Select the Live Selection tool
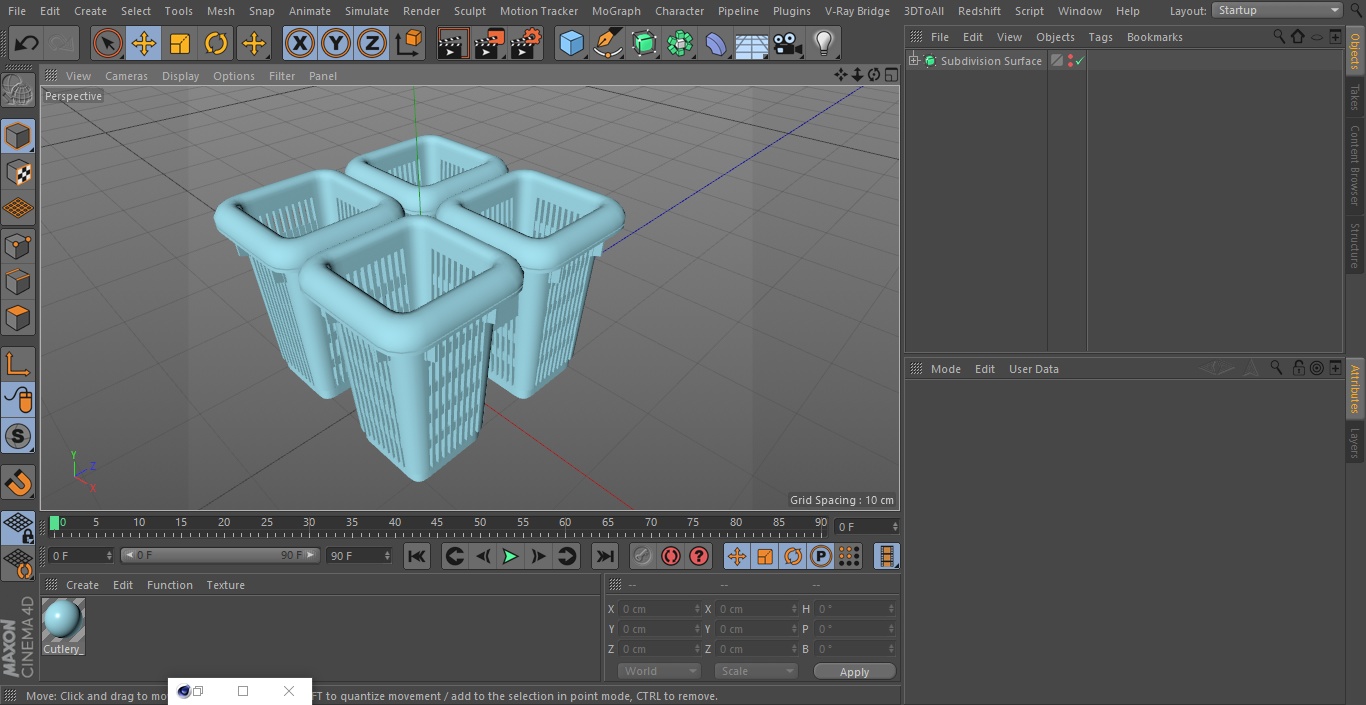Viewport: 1366px width, 705px height. click(107, 44)
